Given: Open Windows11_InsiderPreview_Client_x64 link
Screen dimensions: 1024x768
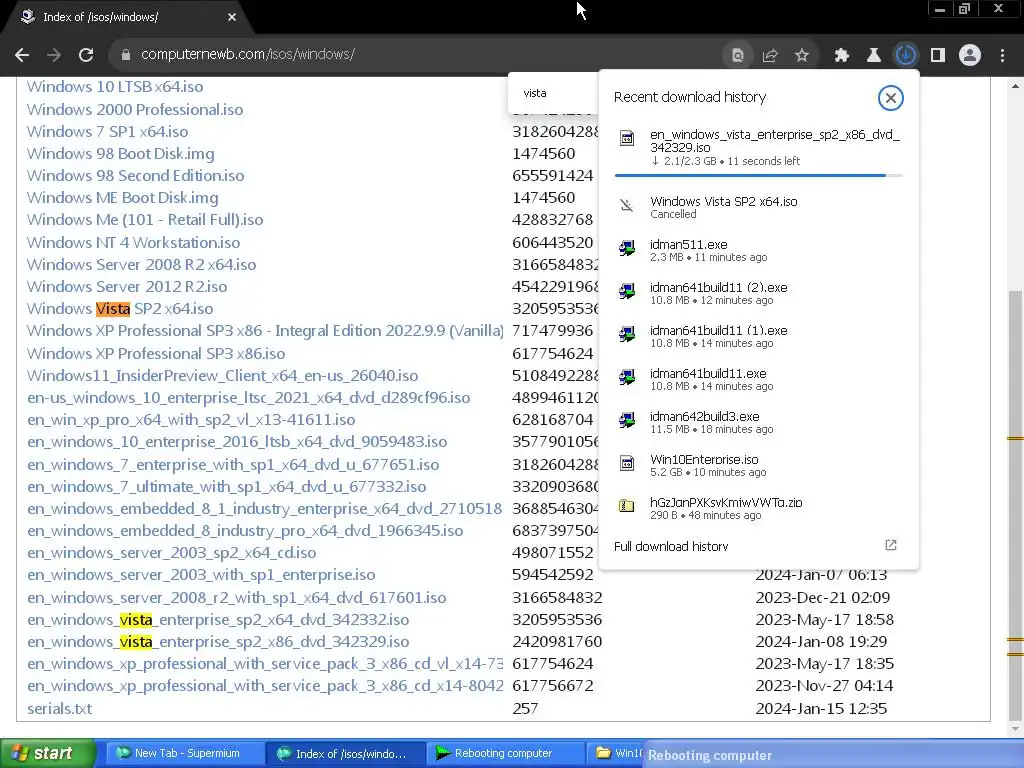Looking at the screenshot, I should click(222, 376).
